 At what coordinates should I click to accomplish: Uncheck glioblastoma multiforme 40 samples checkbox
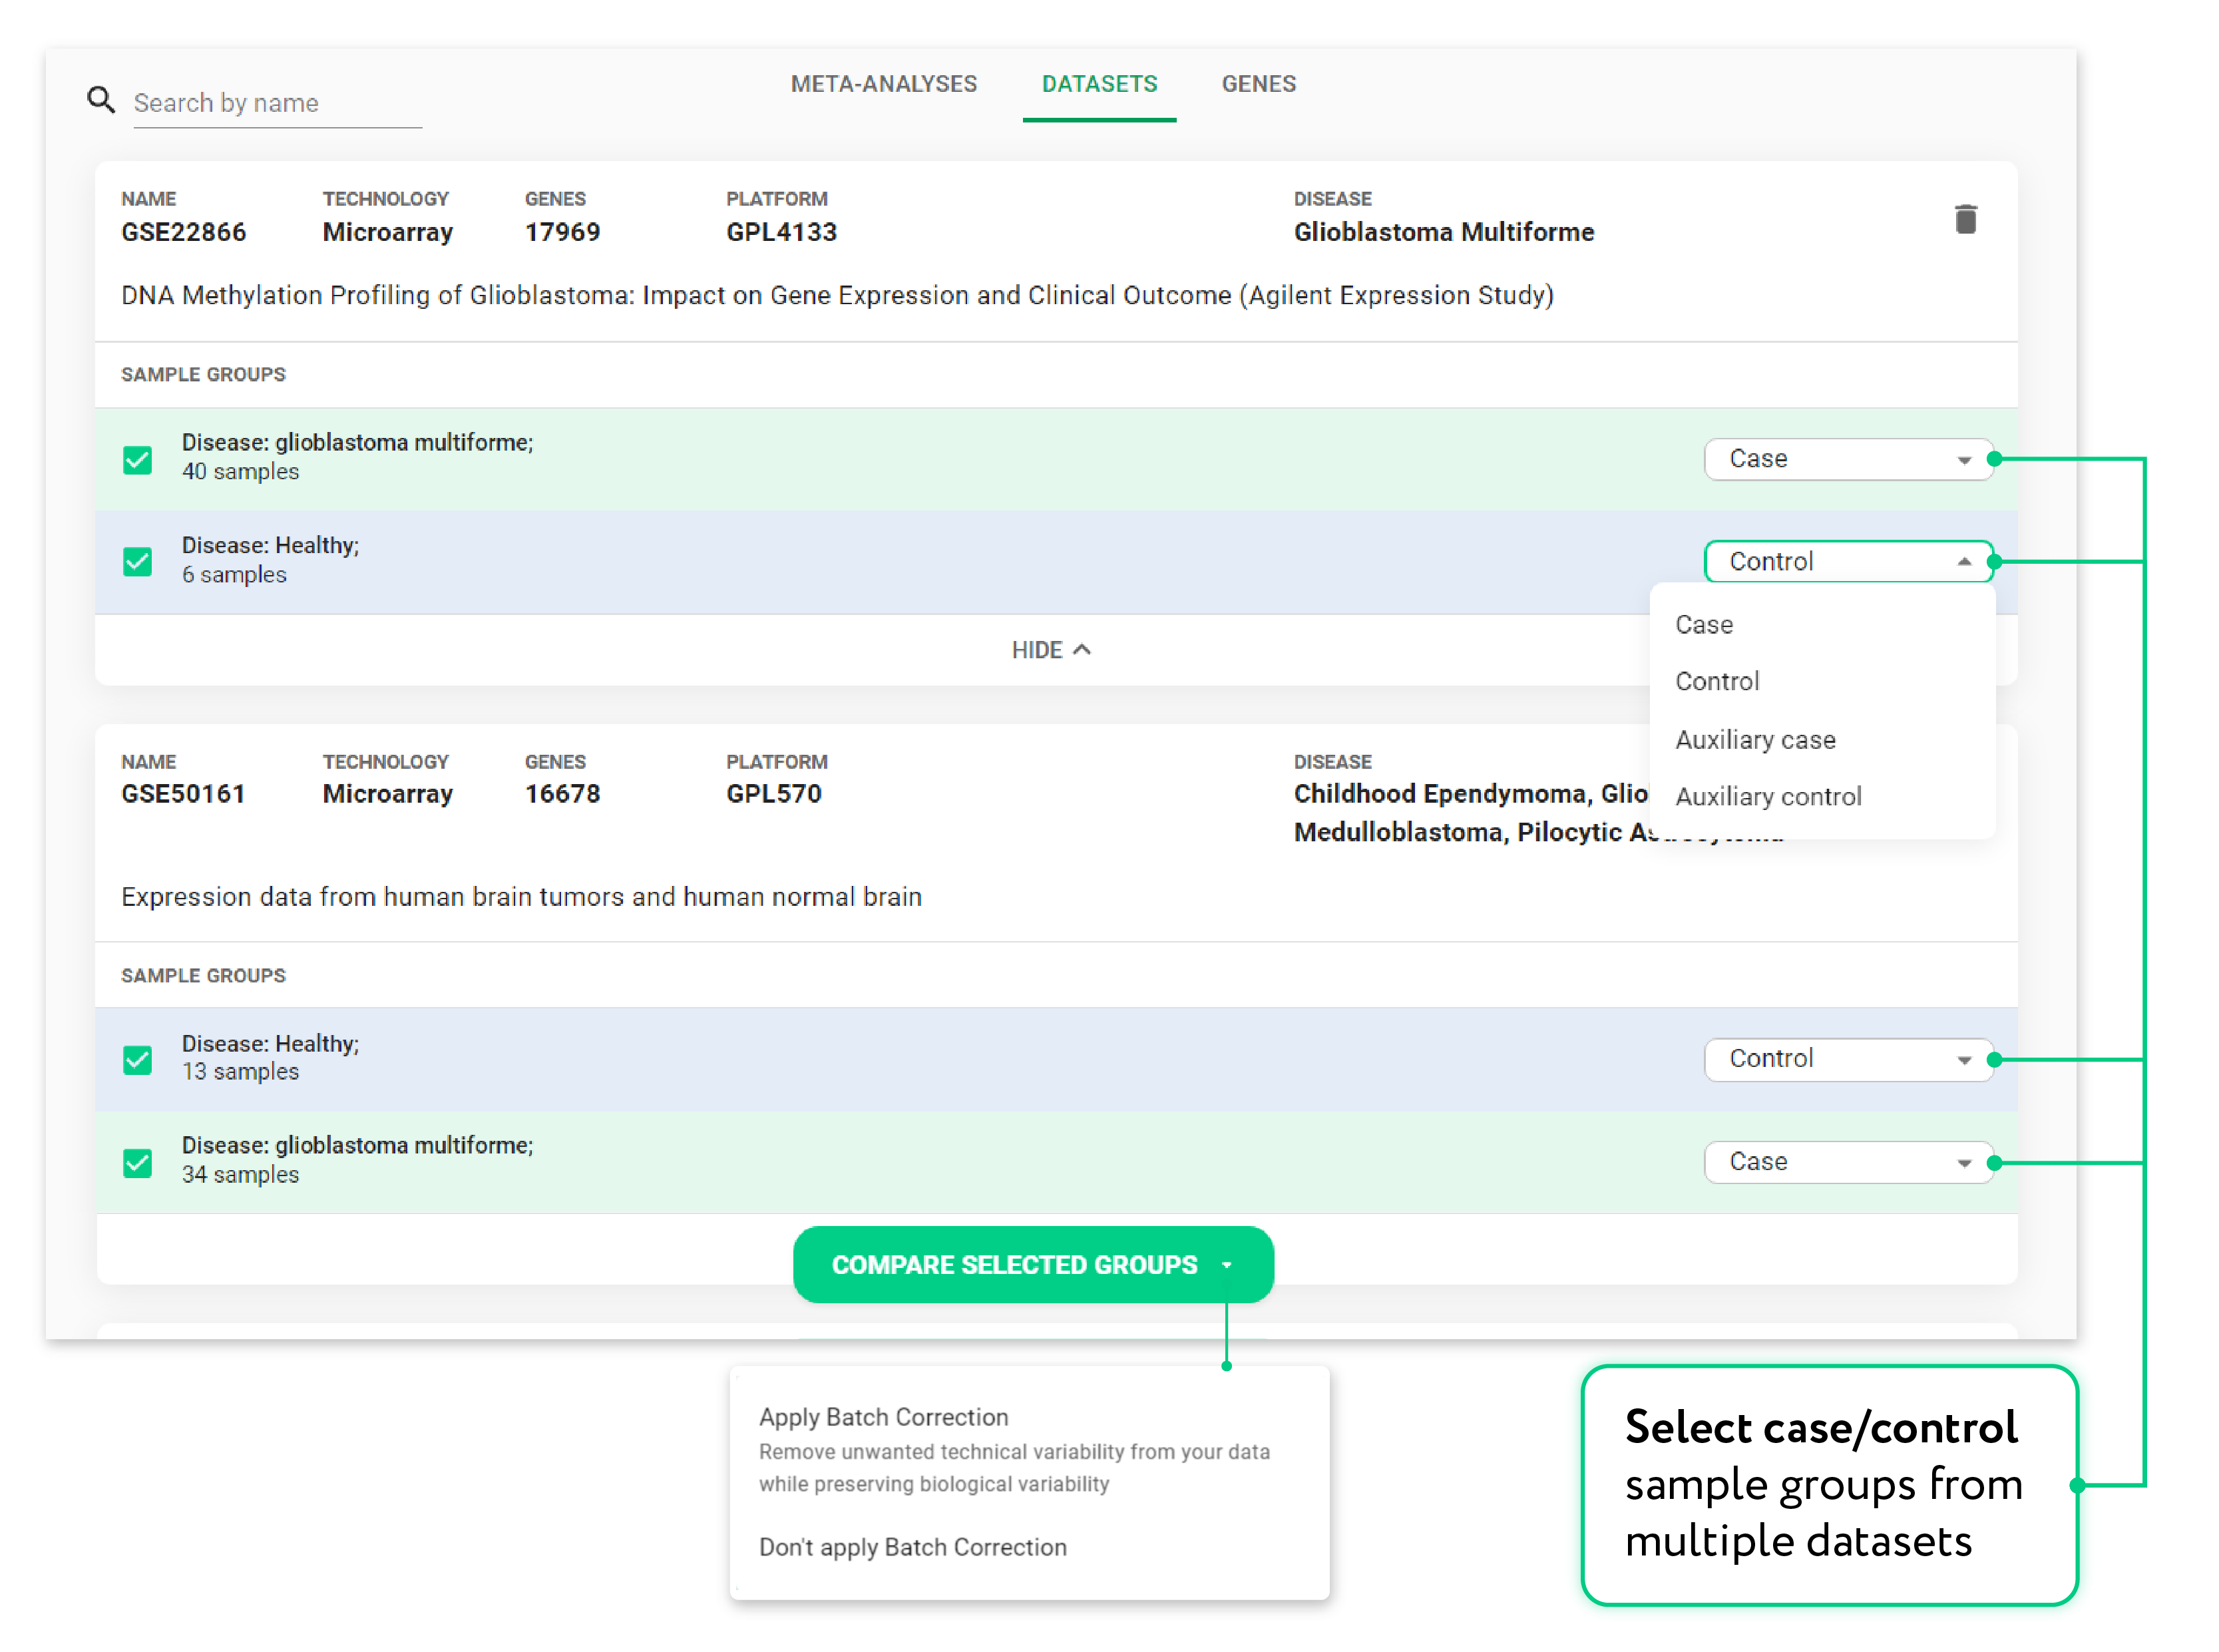[138, 459]
